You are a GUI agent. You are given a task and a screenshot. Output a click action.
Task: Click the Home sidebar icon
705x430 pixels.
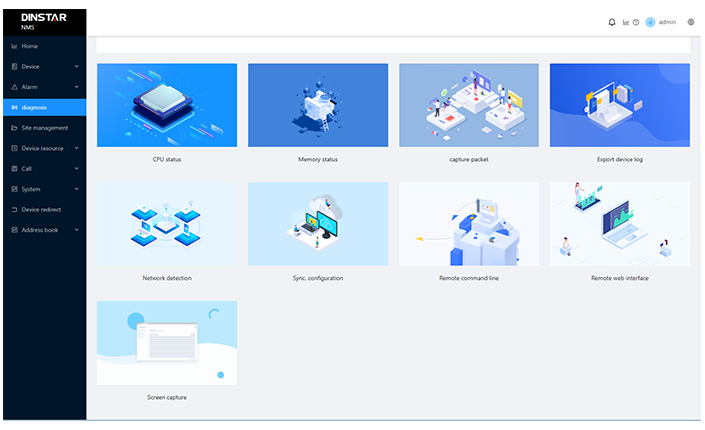[x=14, y=46]
